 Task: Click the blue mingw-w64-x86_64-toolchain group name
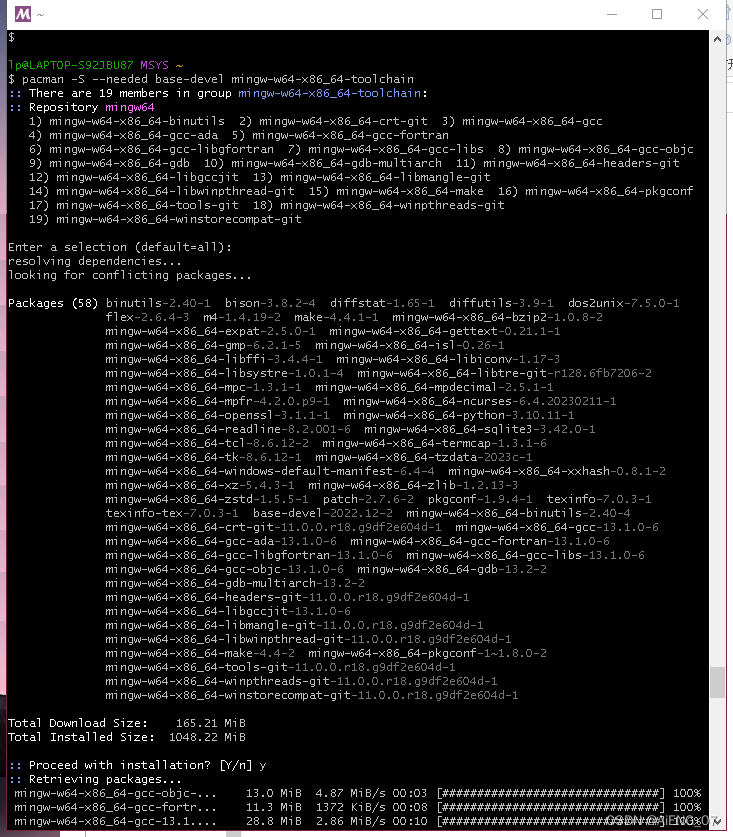329,93
